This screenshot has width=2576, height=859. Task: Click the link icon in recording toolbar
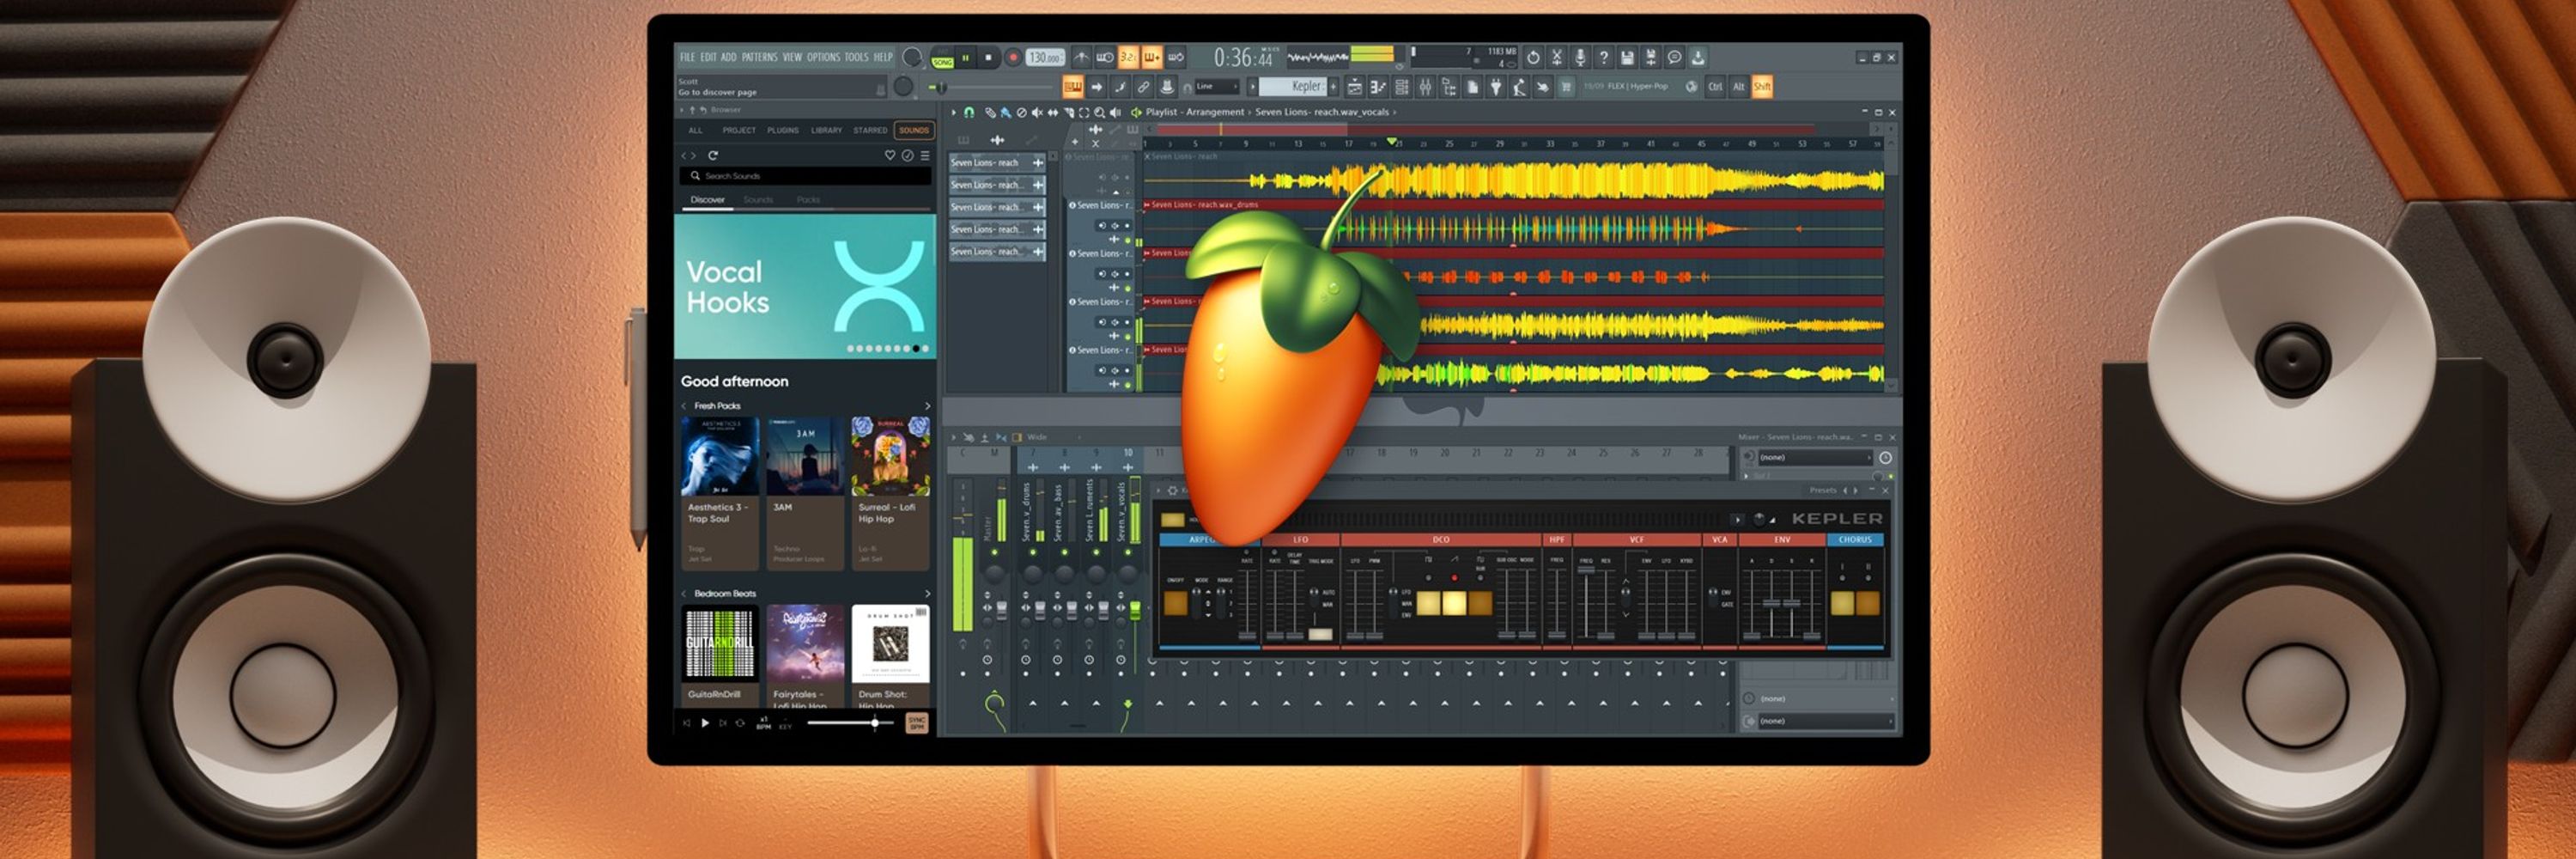coord(1143,87)
